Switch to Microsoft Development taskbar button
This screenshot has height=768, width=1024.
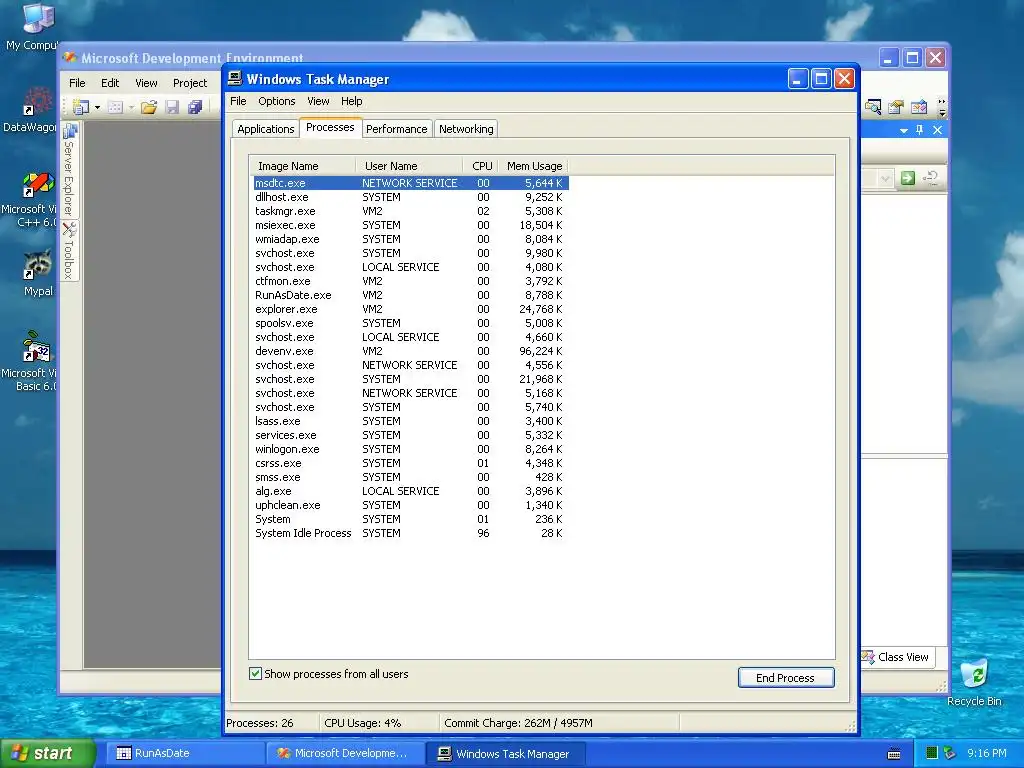tap(345, 754)
